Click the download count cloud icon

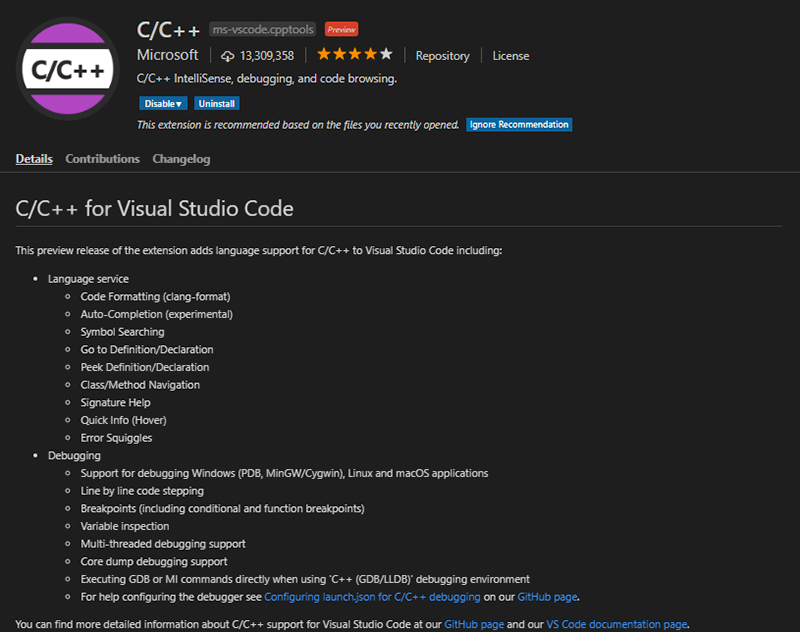[x=229, y=54]
